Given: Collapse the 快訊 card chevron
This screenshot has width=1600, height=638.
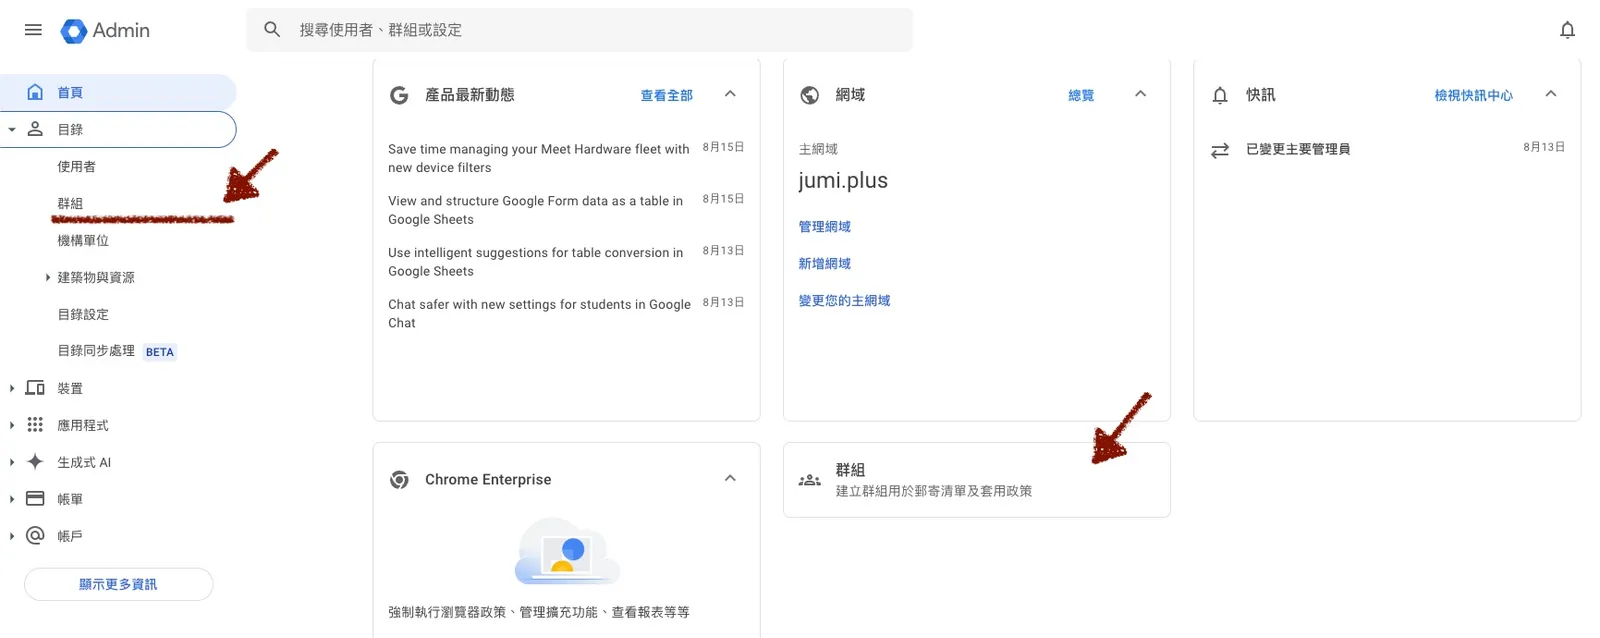Looking at the screenshot, I should pyautogui.click(x=1551, y=94).
